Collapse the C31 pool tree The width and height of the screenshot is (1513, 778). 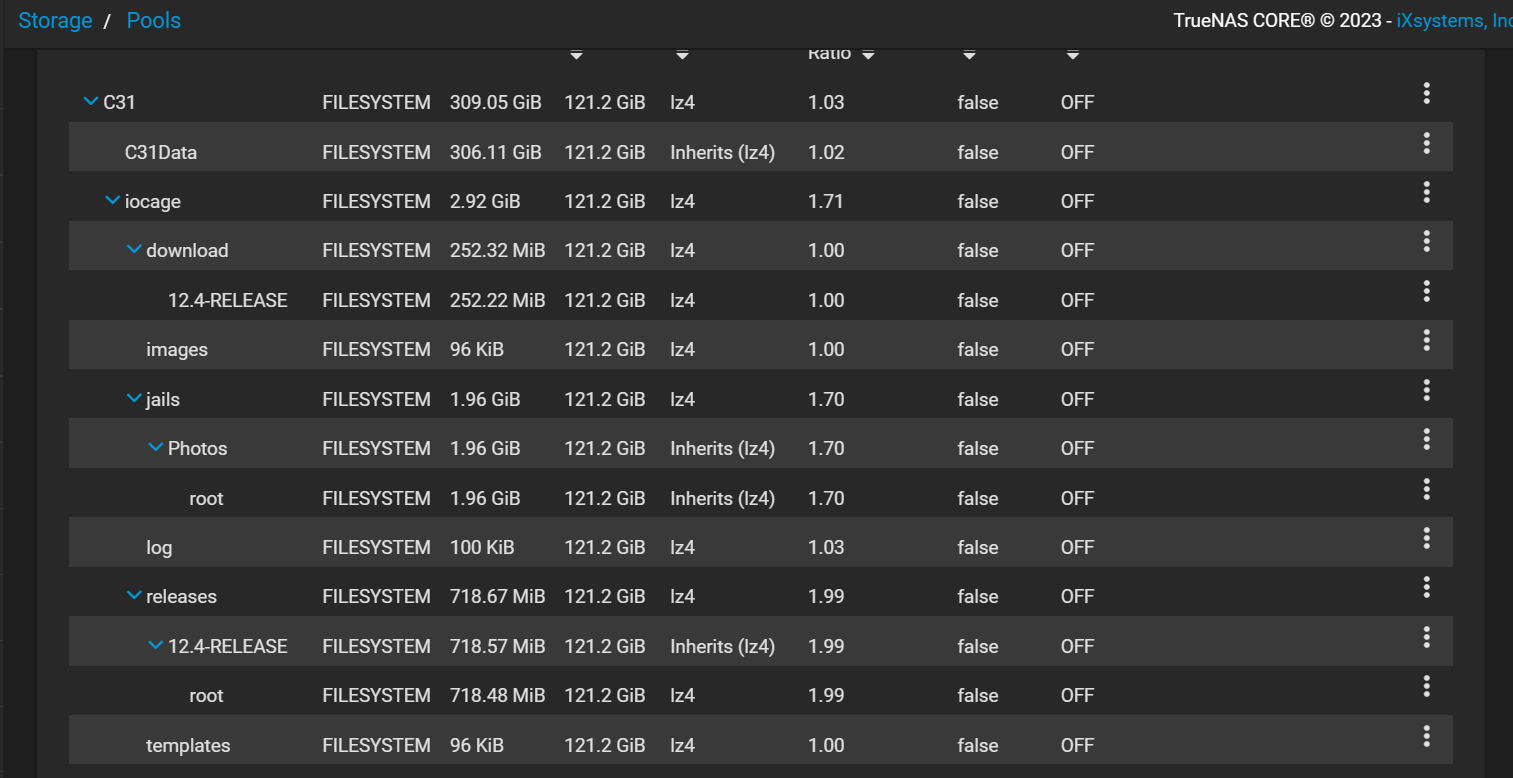point(91,101)
